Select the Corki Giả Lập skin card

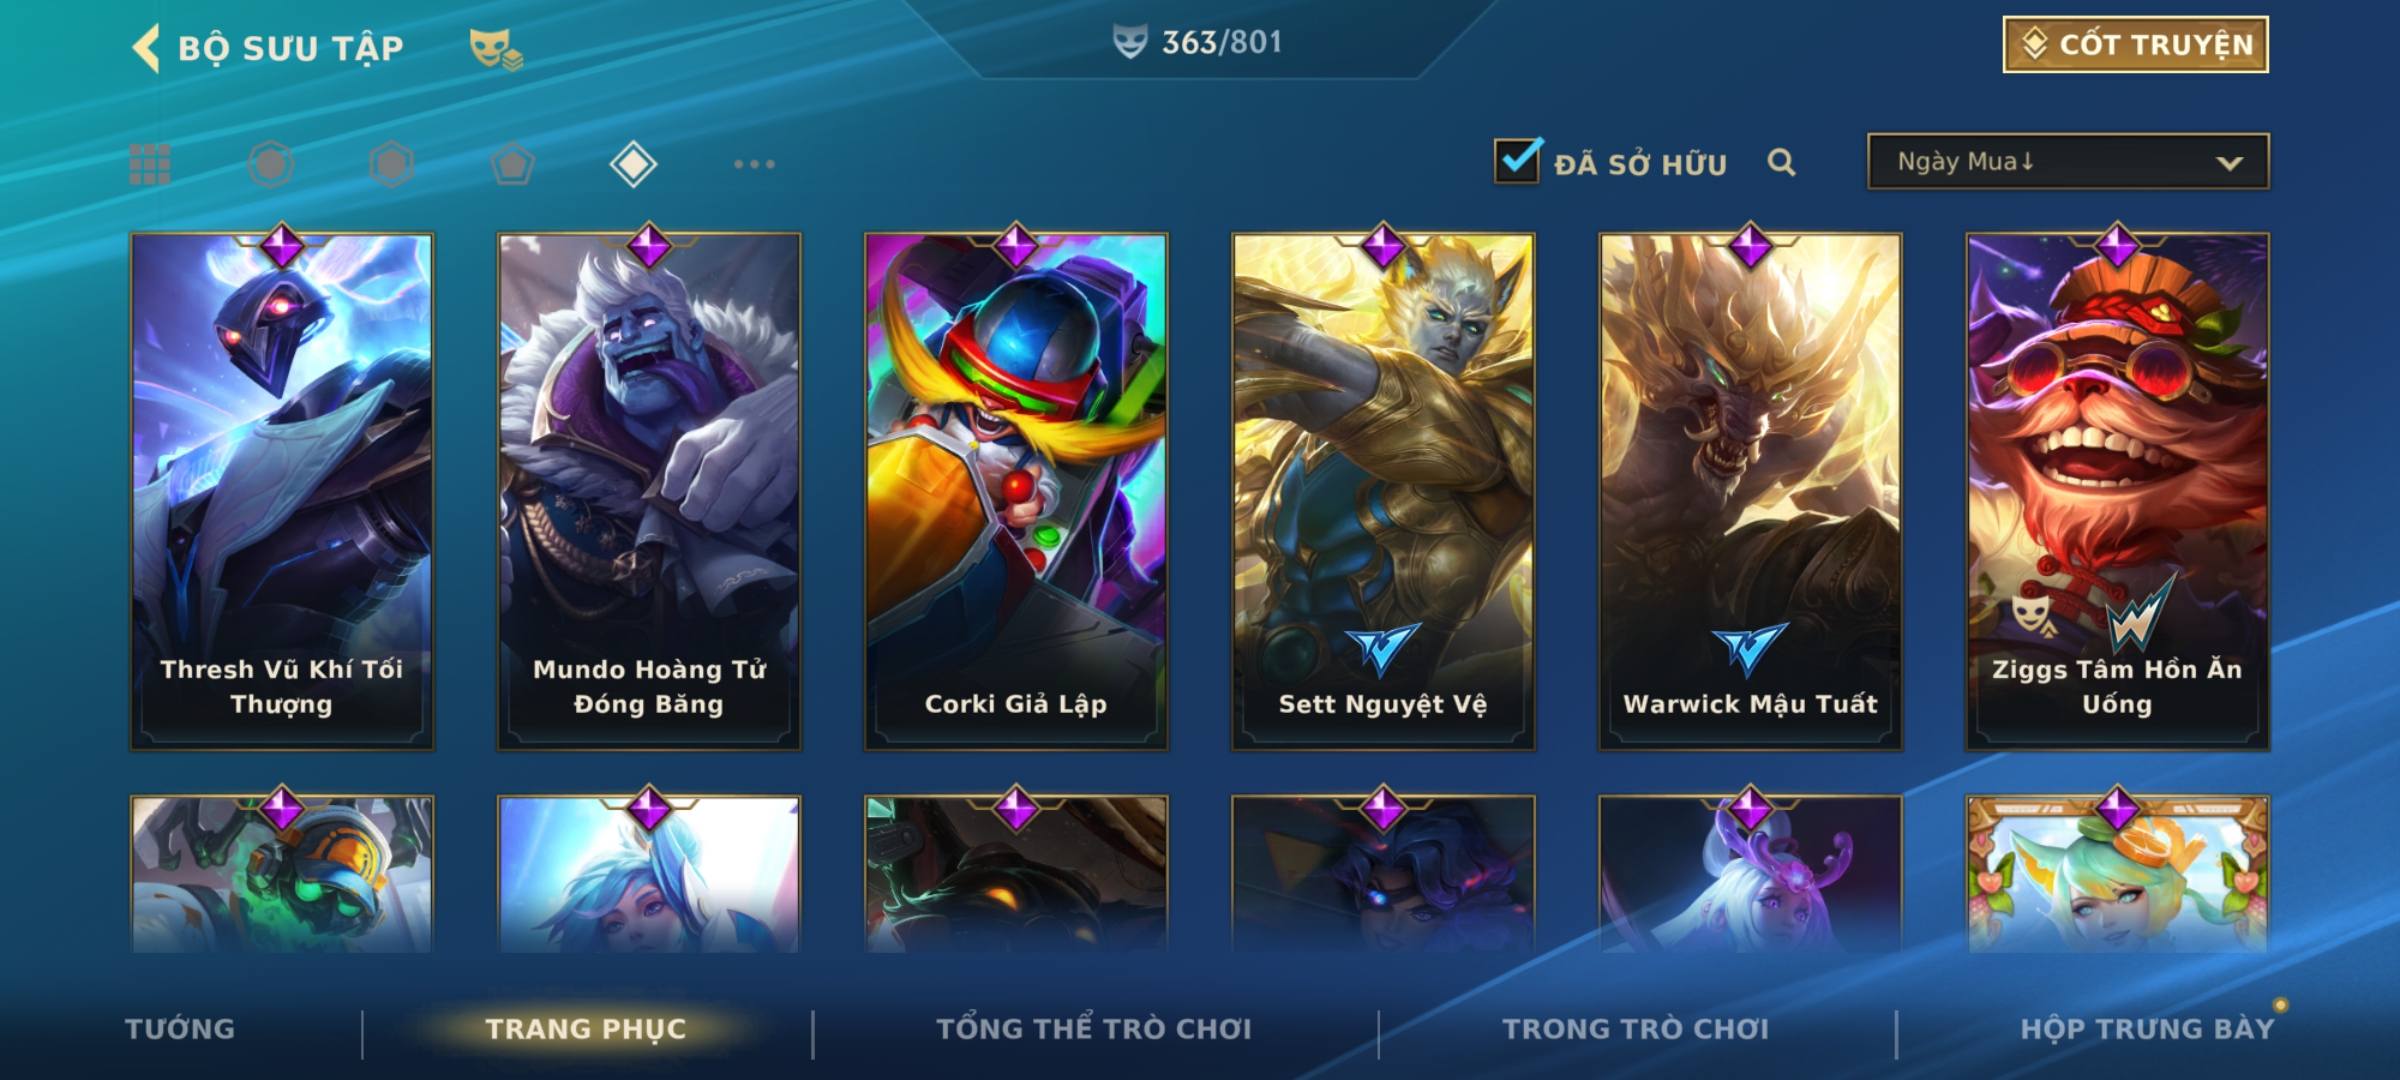coord(1016,491)
